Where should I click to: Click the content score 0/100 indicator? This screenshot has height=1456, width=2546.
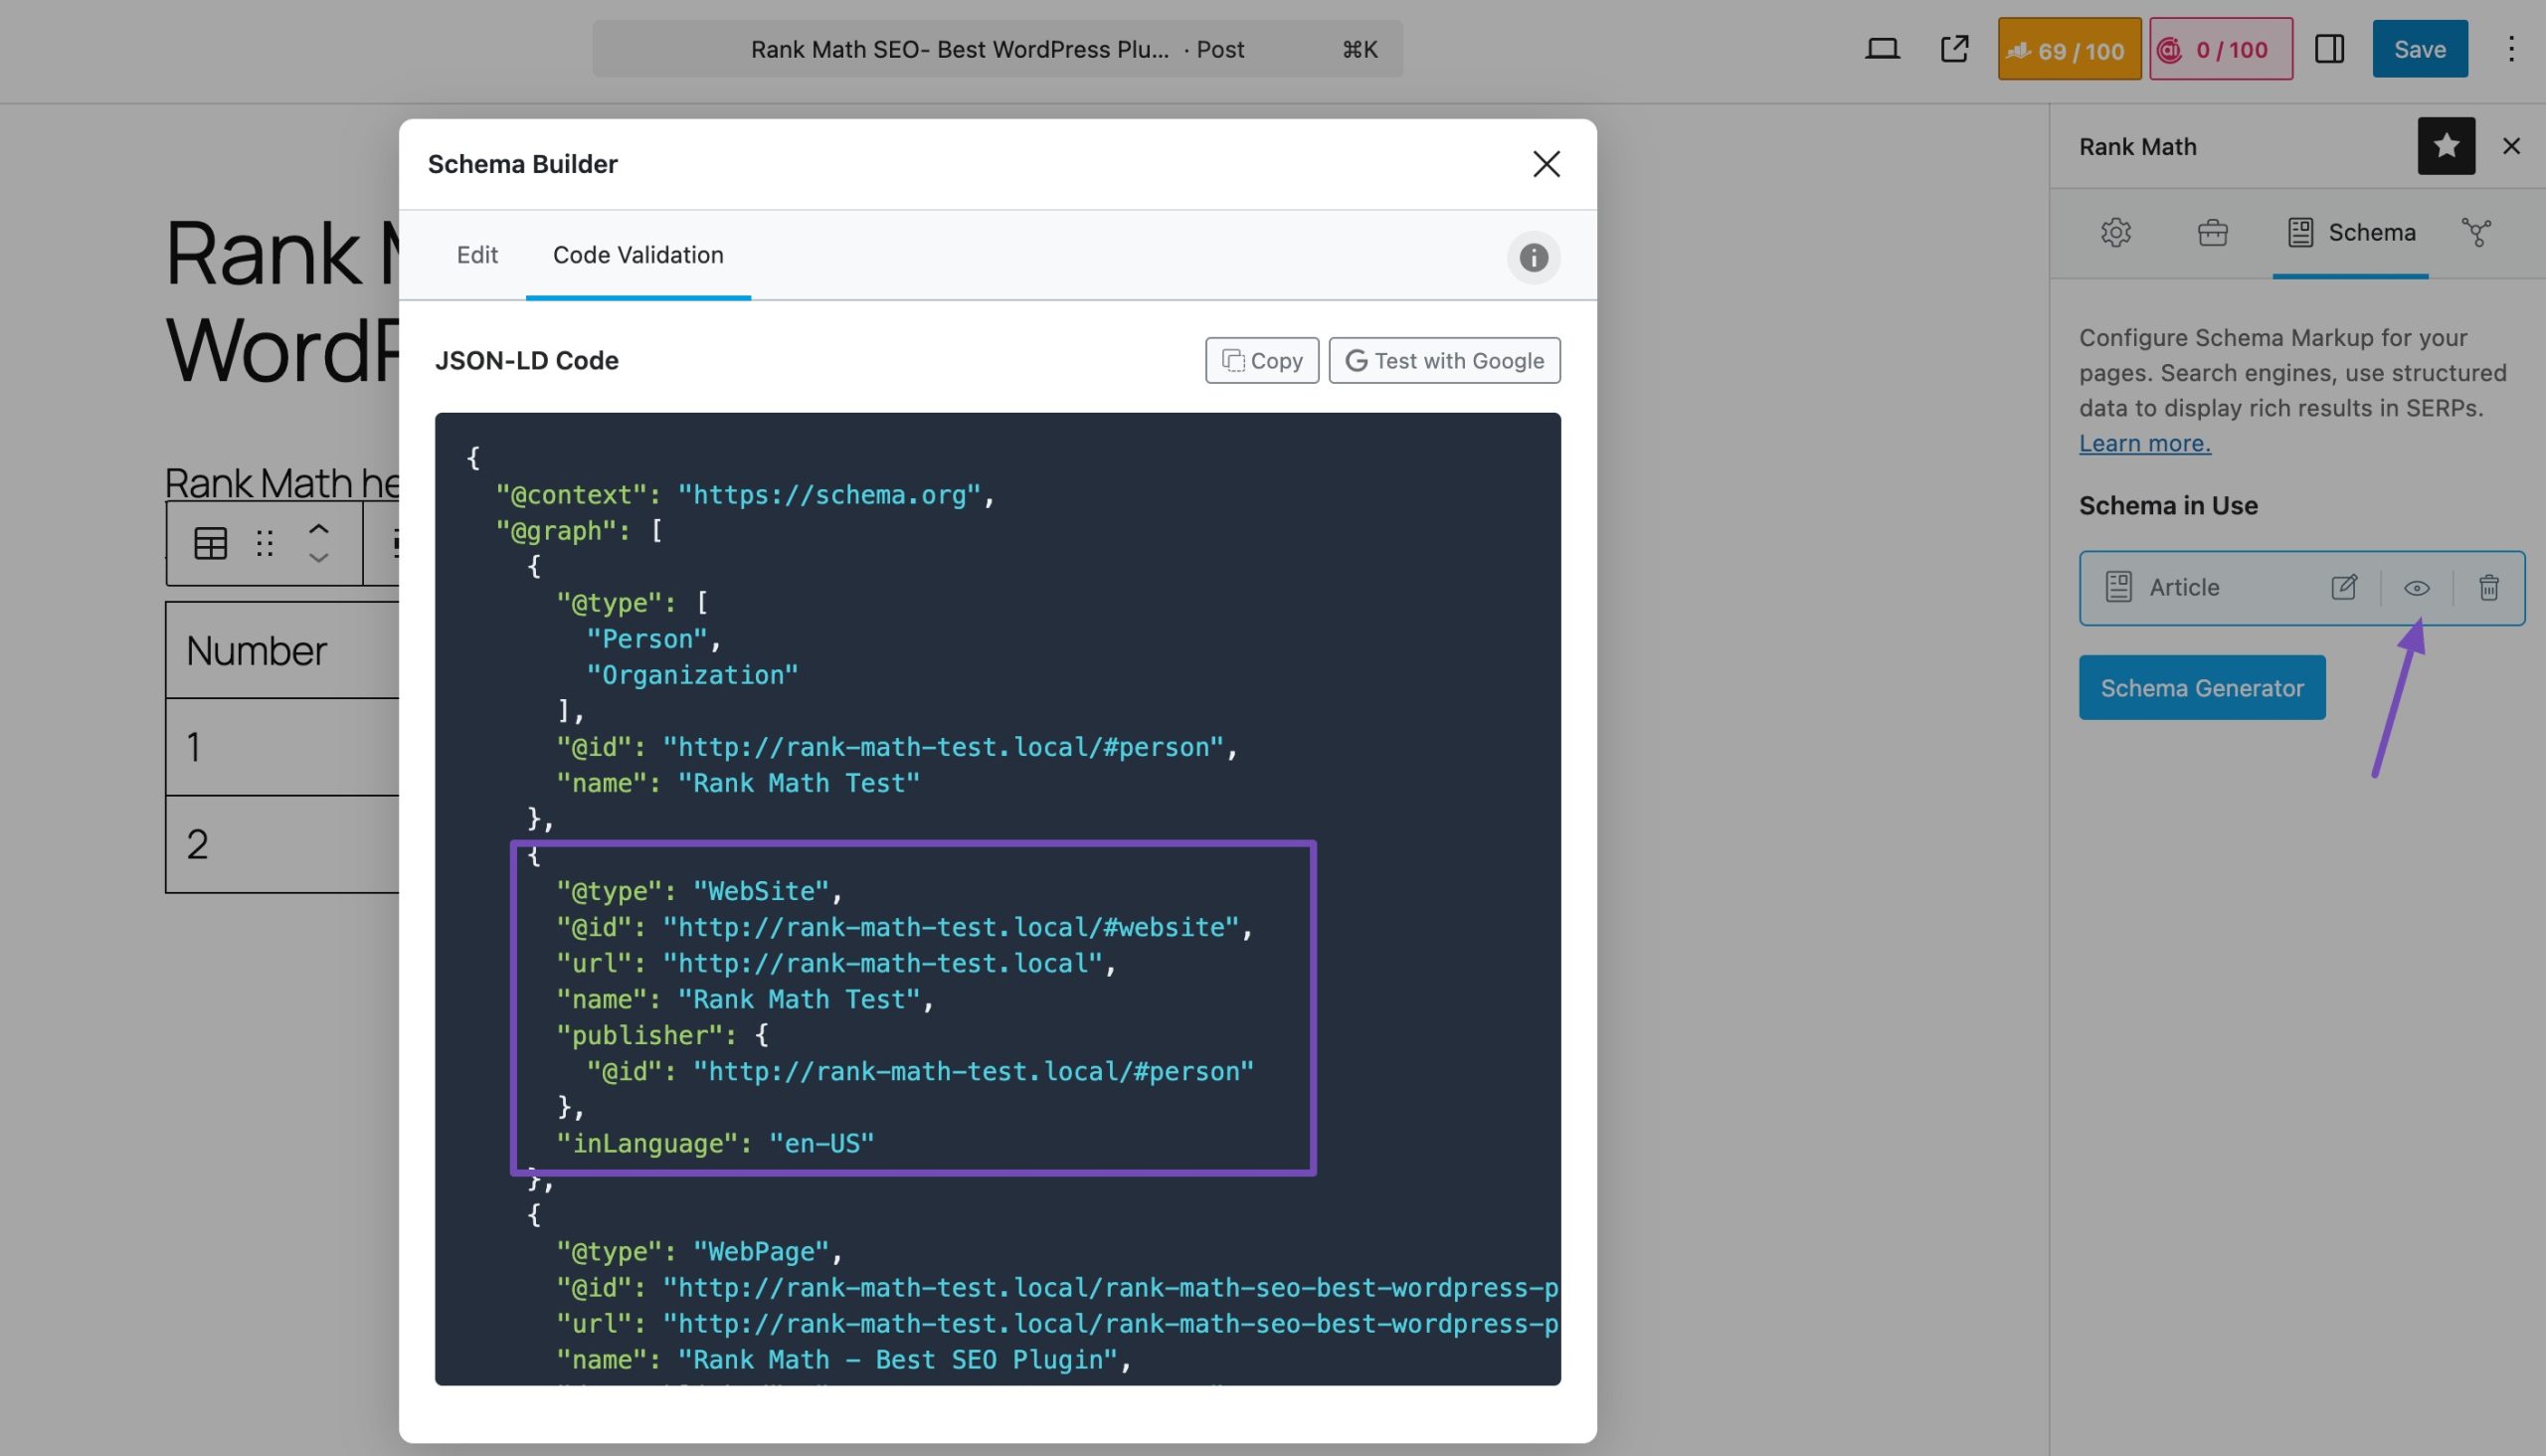(2221, 47)
